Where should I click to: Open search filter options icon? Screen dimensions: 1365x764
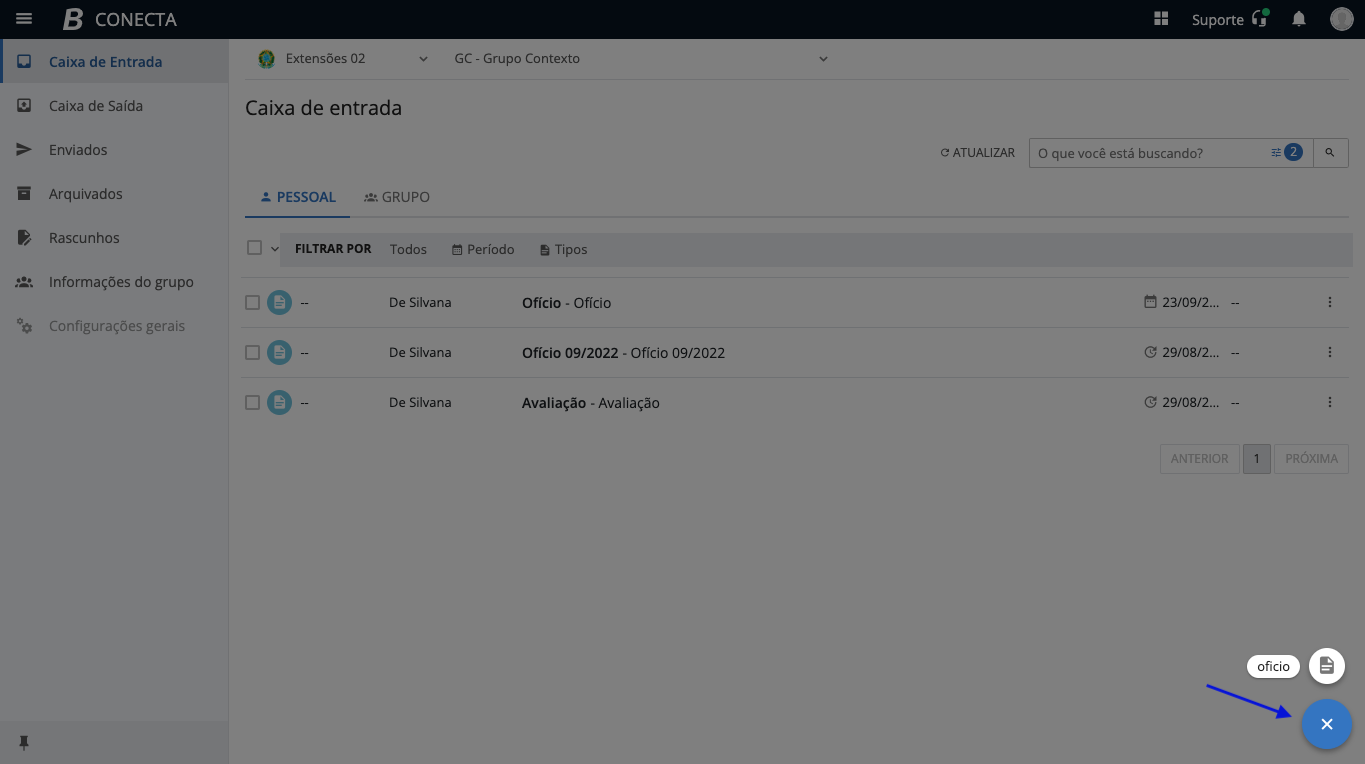1276,153
